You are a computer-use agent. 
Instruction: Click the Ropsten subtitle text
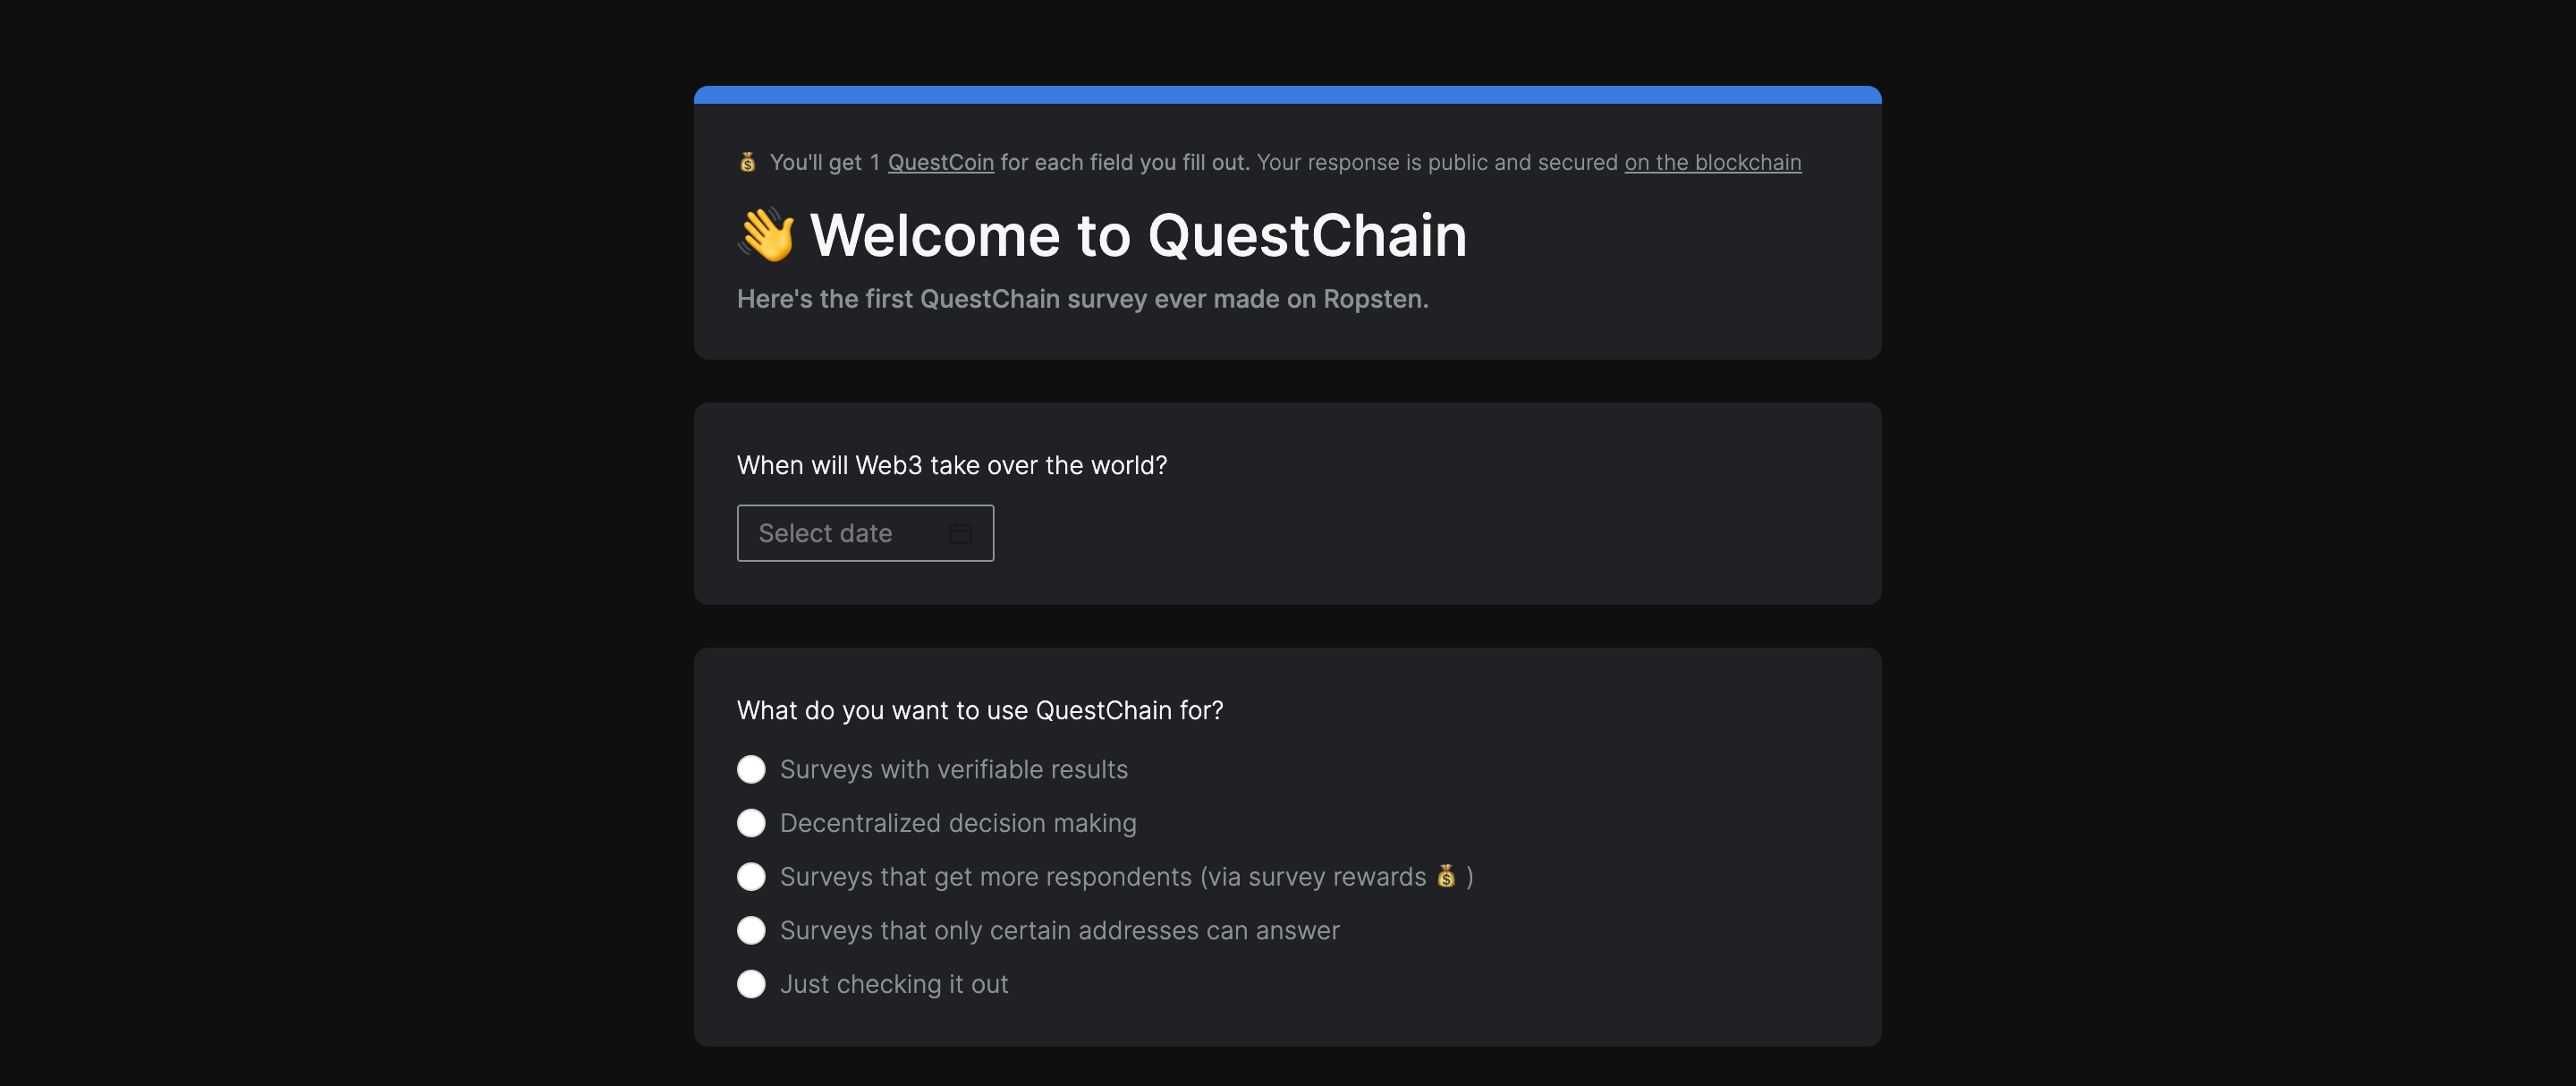[1083, 298]
